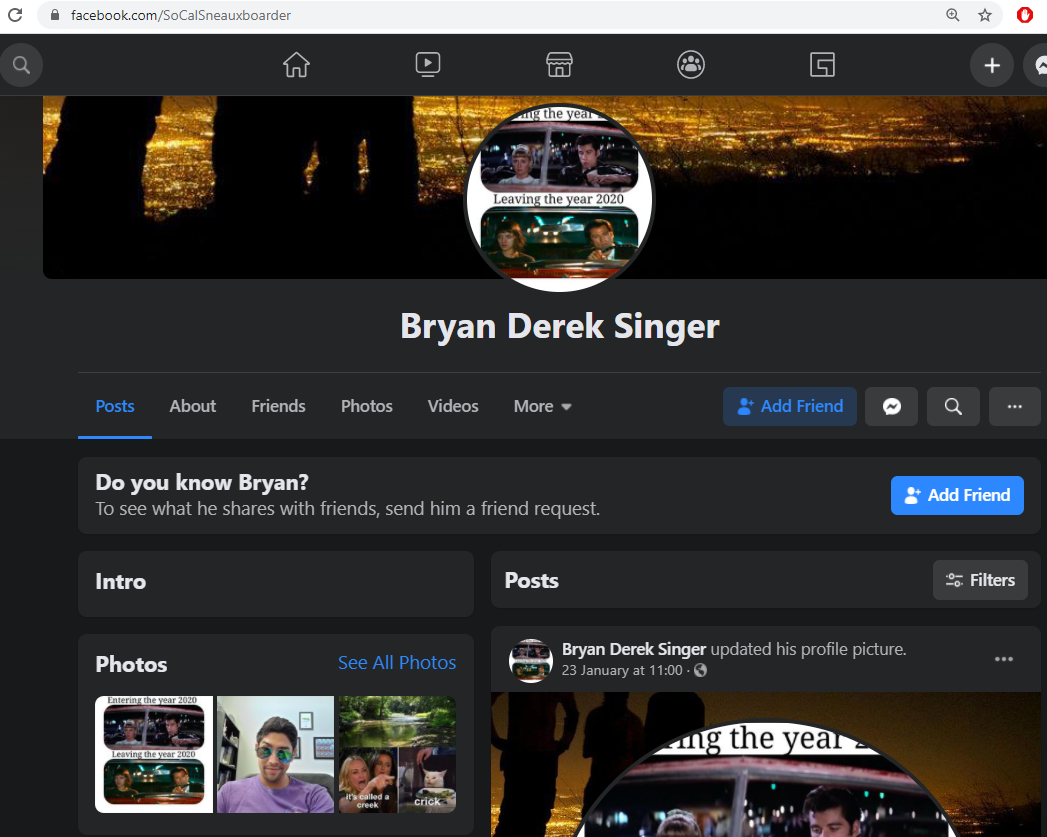Click the plus Create button

click(x=992, y=65)
